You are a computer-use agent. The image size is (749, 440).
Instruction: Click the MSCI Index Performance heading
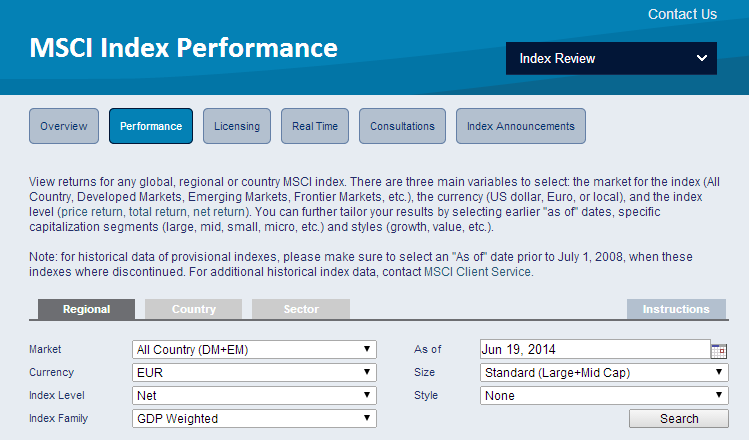tap(183, 48)
